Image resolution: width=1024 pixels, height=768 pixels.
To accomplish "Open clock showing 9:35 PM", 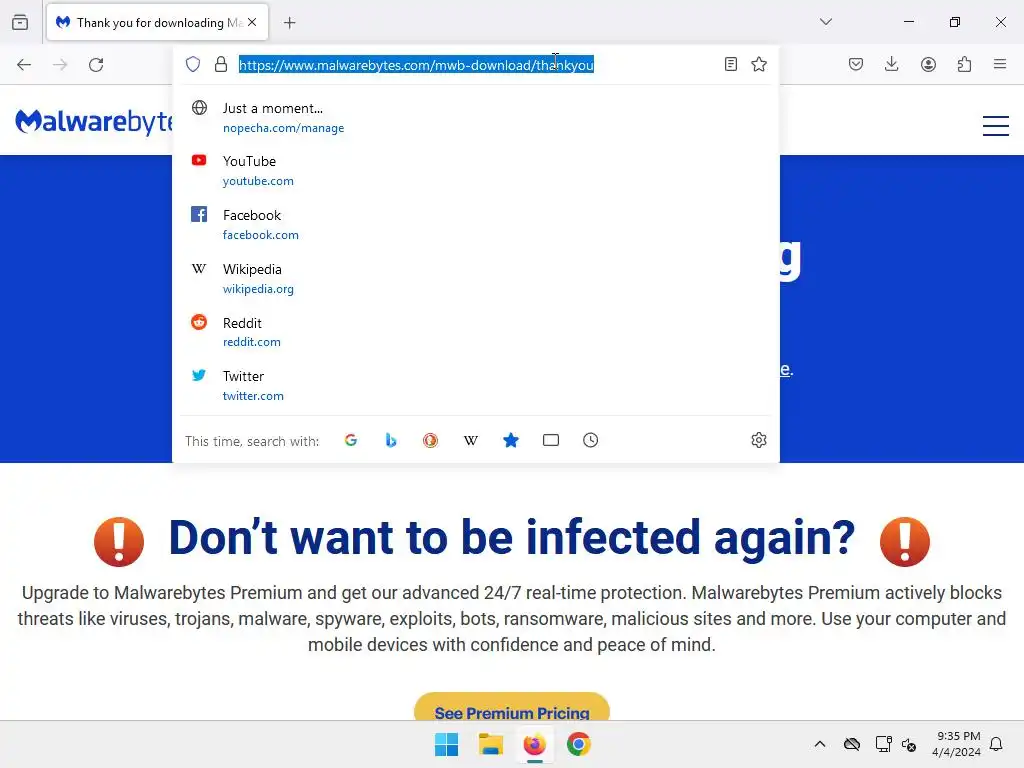I will 957,744.
